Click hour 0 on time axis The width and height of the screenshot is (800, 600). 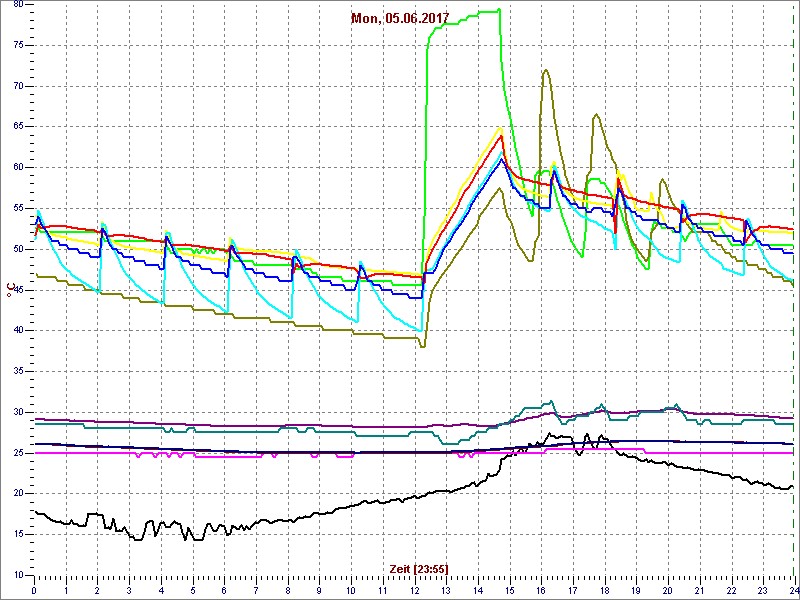(x=34, y=590)
